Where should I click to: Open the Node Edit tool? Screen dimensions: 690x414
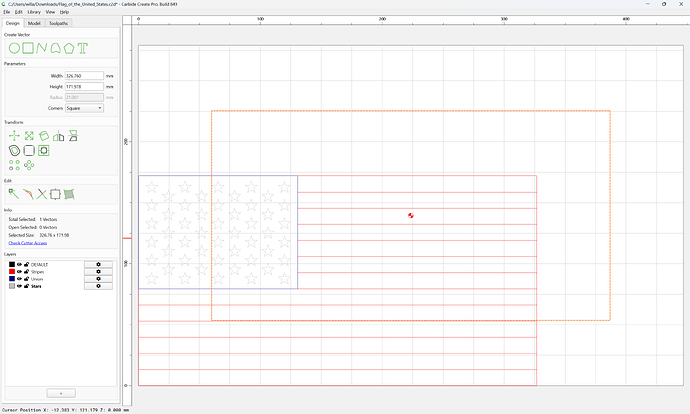tap(14, 194)
